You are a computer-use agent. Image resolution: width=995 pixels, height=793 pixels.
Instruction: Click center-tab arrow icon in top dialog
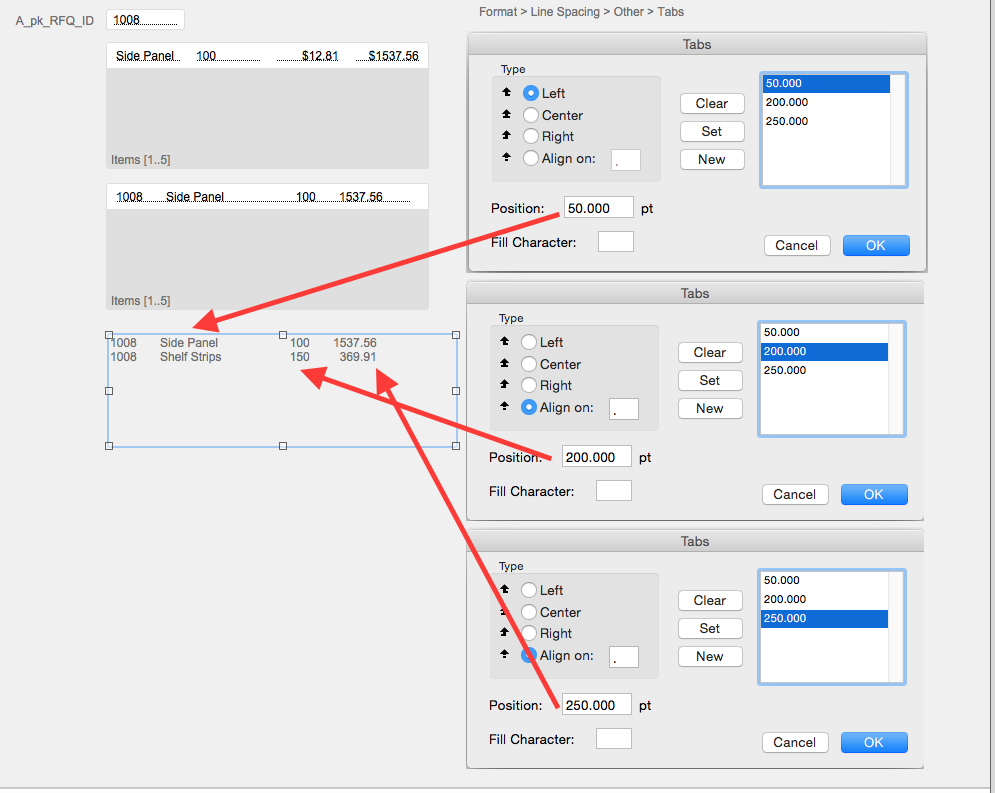[x=506, y=114]
